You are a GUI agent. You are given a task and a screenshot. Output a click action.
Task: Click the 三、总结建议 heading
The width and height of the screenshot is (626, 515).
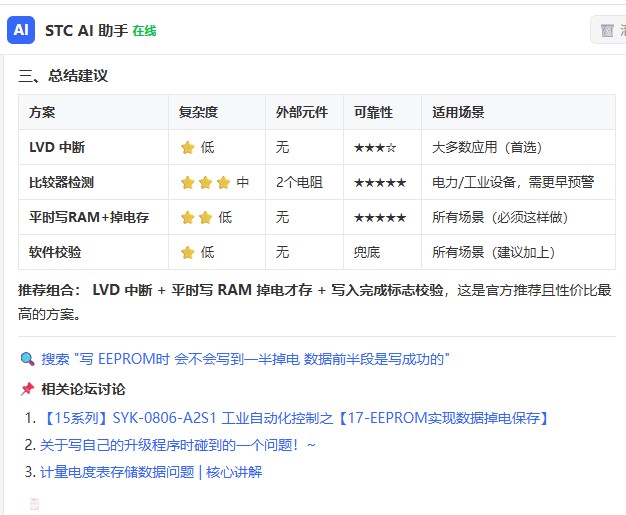tap(63, 75)
